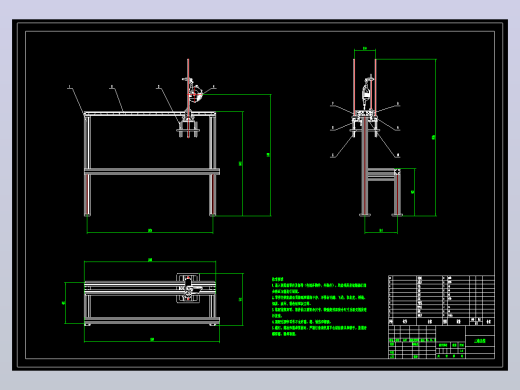The image size is (520, 390).
Task: Click the carriage assembly in the plan view
Action: tap(188, 288)
